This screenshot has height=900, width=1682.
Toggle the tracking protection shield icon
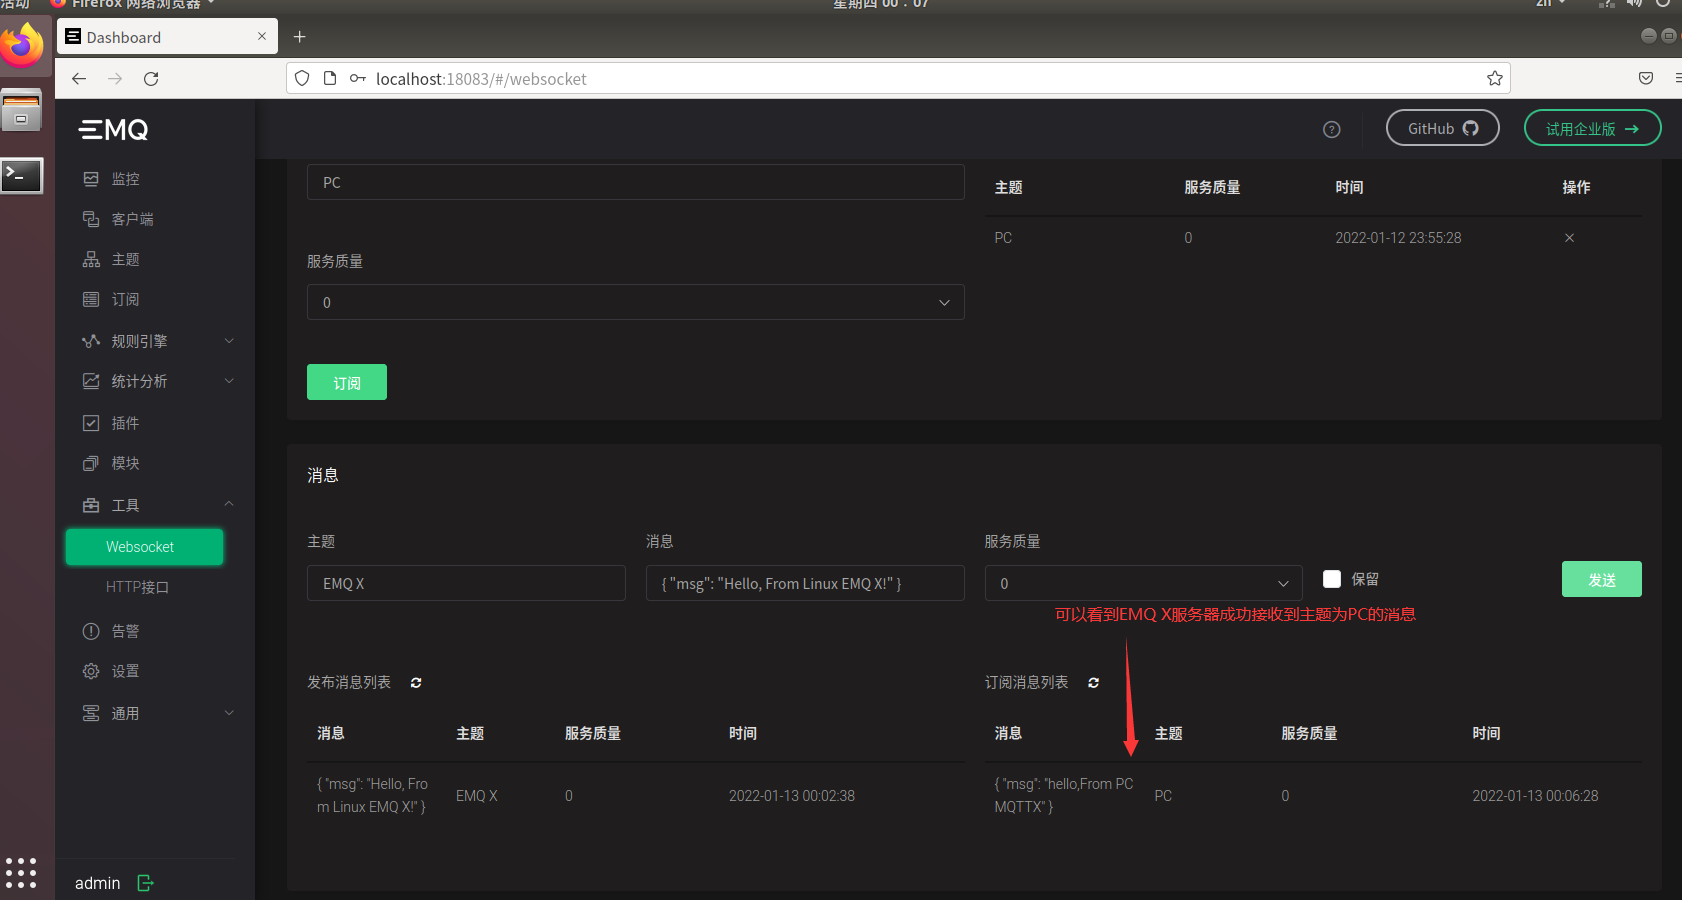pyautogui.click(x=301, y=78)
